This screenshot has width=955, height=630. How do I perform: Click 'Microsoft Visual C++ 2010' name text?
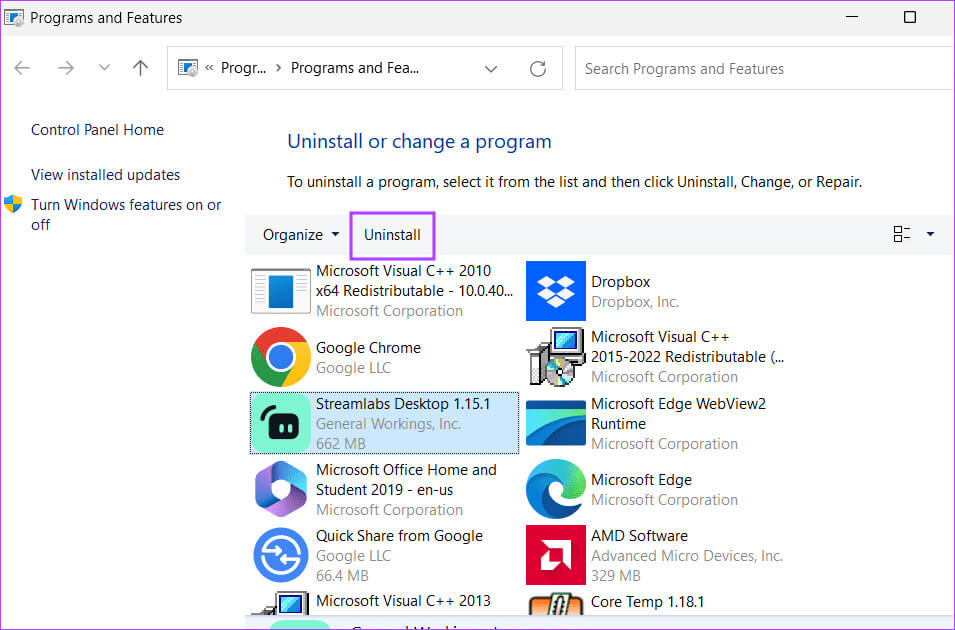pyautogui.click(x=414, y=281)
